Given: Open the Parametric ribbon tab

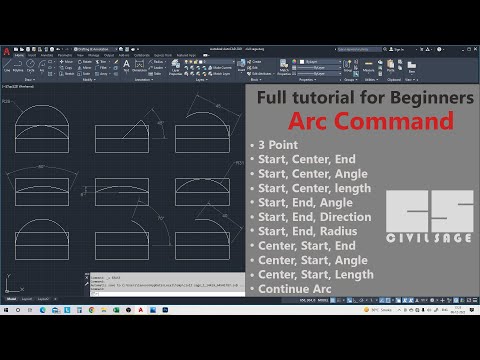Looking at the screenshot, I should pos(65,55).
